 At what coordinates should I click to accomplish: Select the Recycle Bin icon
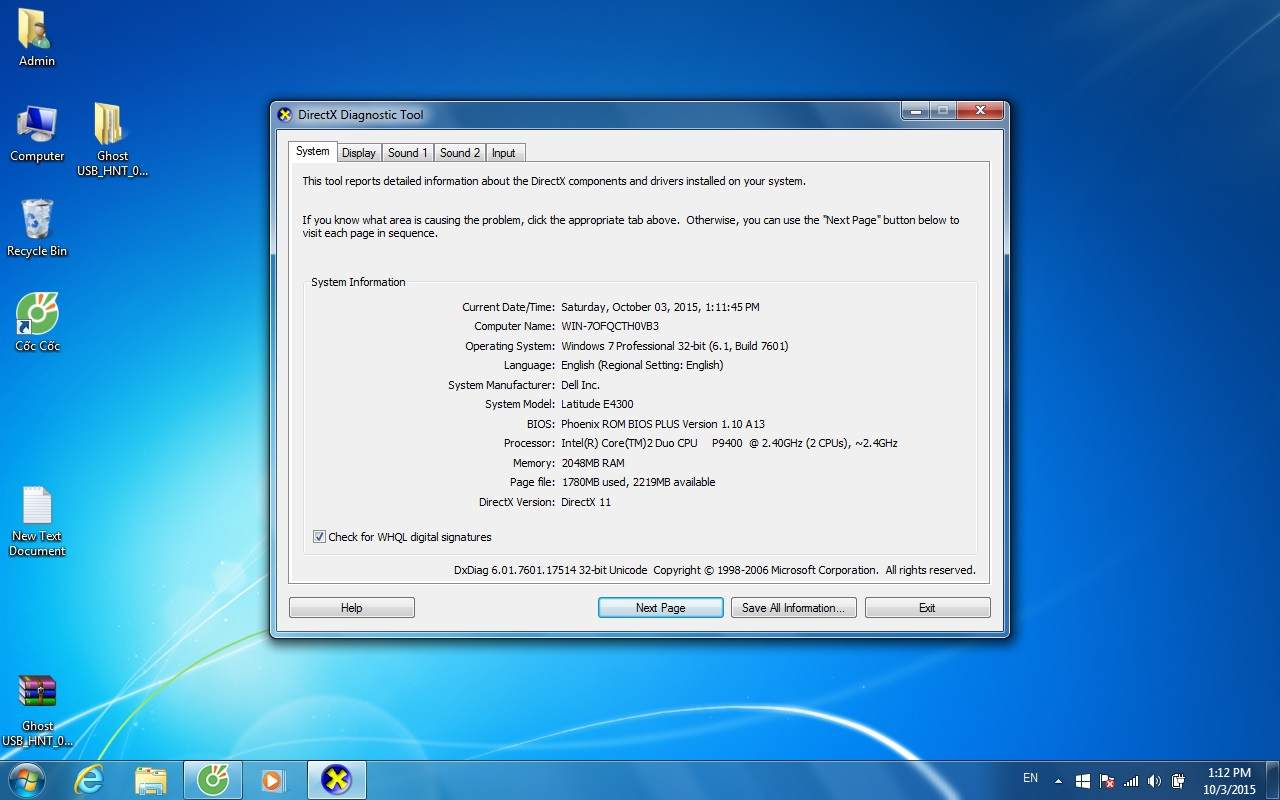pos(37,228)
